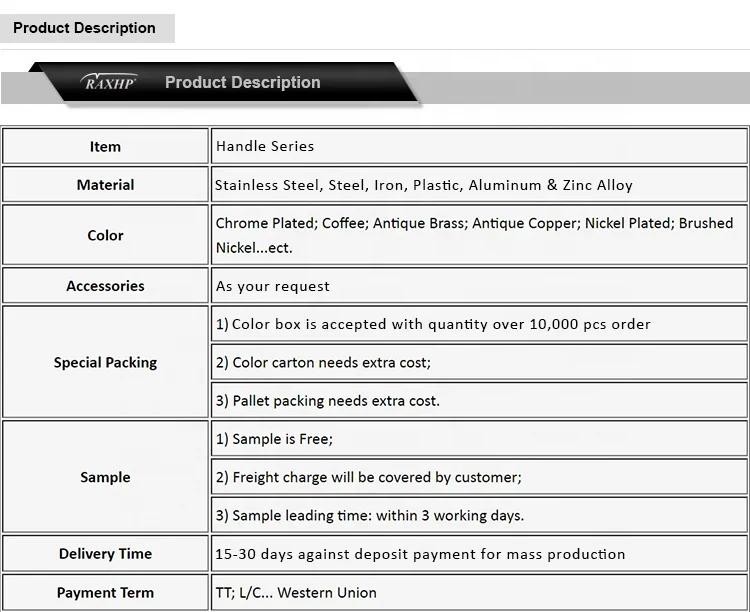Select the color box 10,000 pcs line
Image resolution: width=750 pixels, height=612 pixels.
(433, 324)
